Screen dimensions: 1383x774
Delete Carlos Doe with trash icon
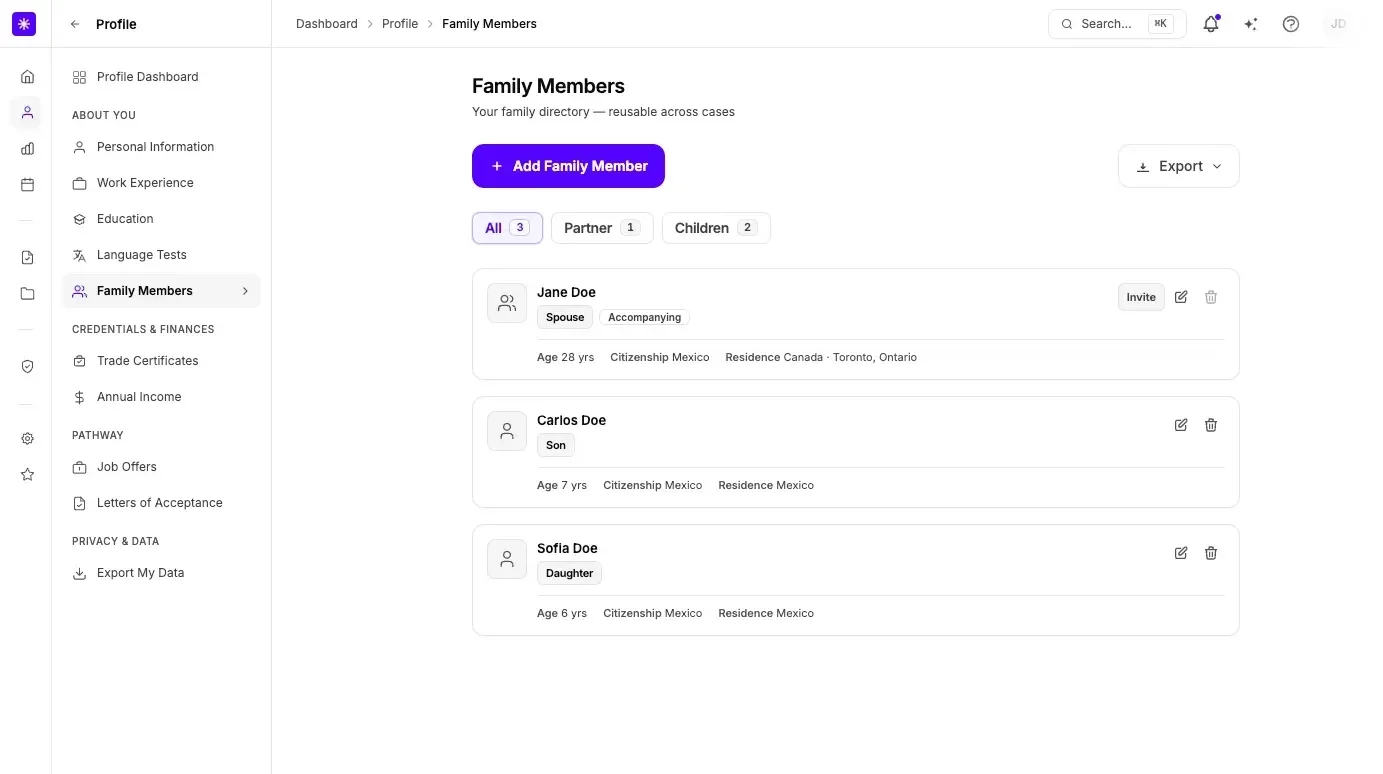click(1211, 425)
